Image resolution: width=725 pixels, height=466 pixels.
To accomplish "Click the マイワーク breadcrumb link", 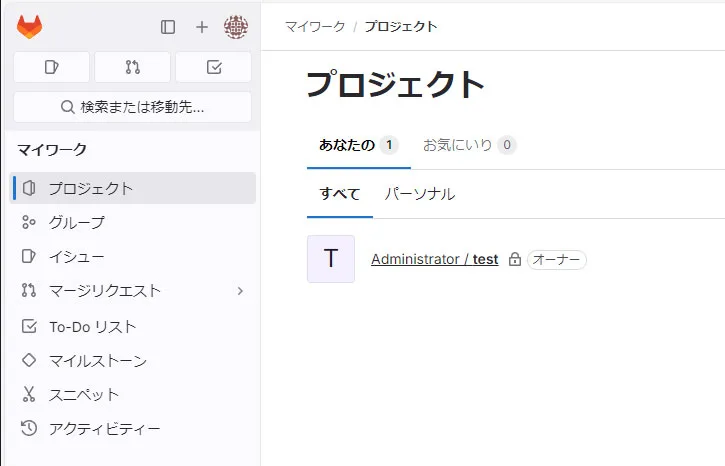I will (x=315, y=26).
